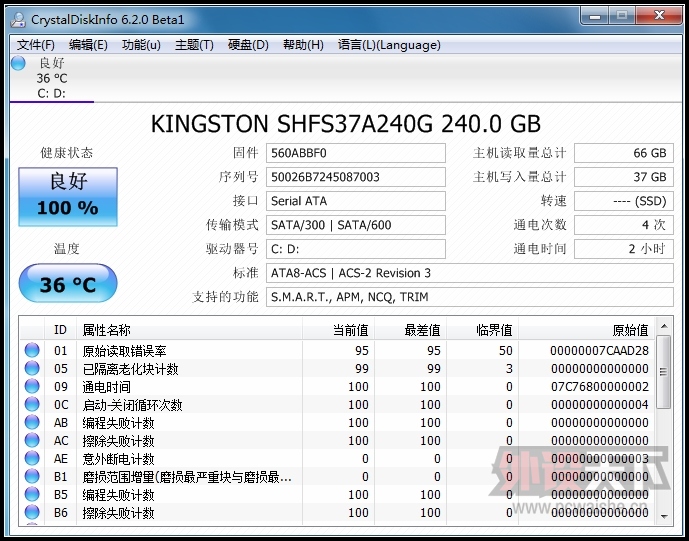Screen dimensions: 689x541
Task: Click raw value 00000007CAAD28
Action: point(599,351)
